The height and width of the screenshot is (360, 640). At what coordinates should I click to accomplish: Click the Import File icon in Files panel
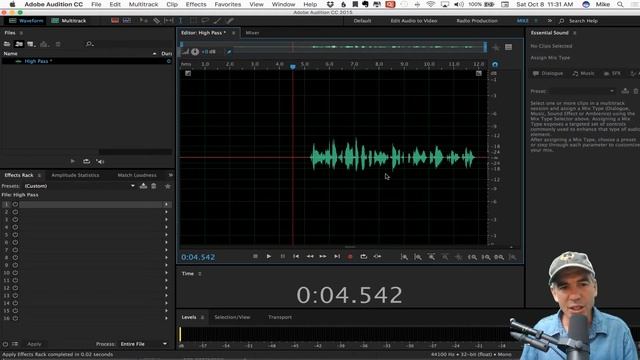click(x=19, y=44)
